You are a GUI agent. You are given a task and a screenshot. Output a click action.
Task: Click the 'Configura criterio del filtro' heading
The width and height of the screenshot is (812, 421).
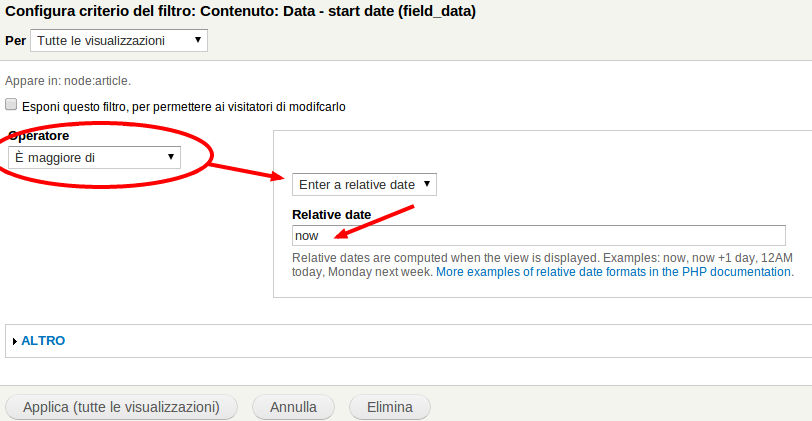tap(240, 11)
